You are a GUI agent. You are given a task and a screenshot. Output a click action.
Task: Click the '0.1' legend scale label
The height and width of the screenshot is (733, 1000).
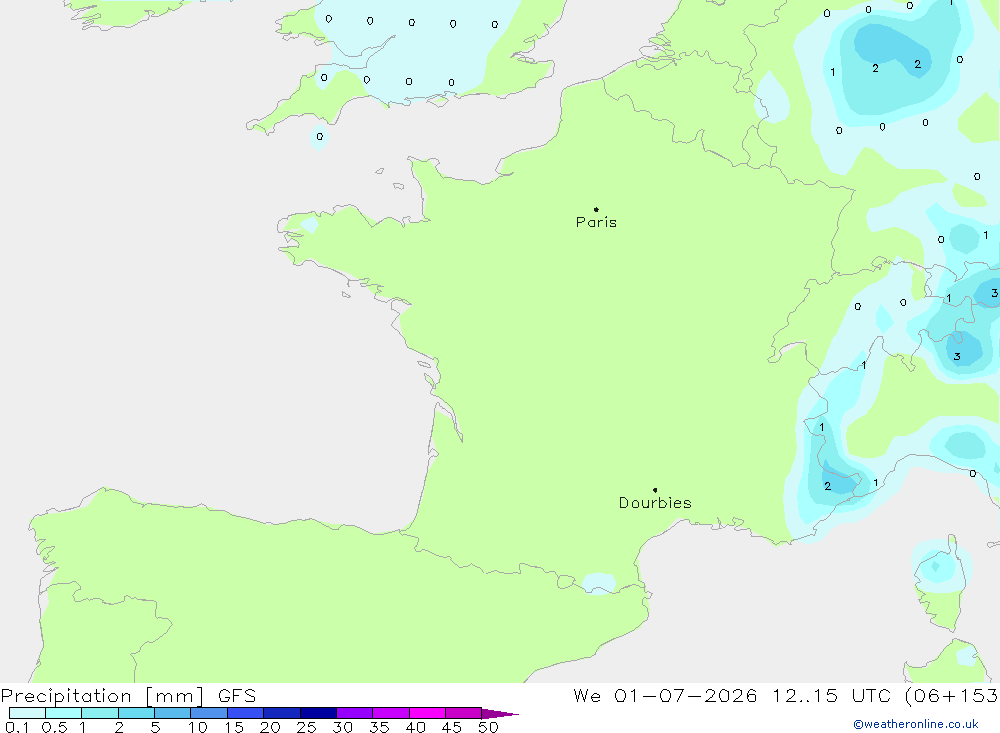tap(17, 727)
